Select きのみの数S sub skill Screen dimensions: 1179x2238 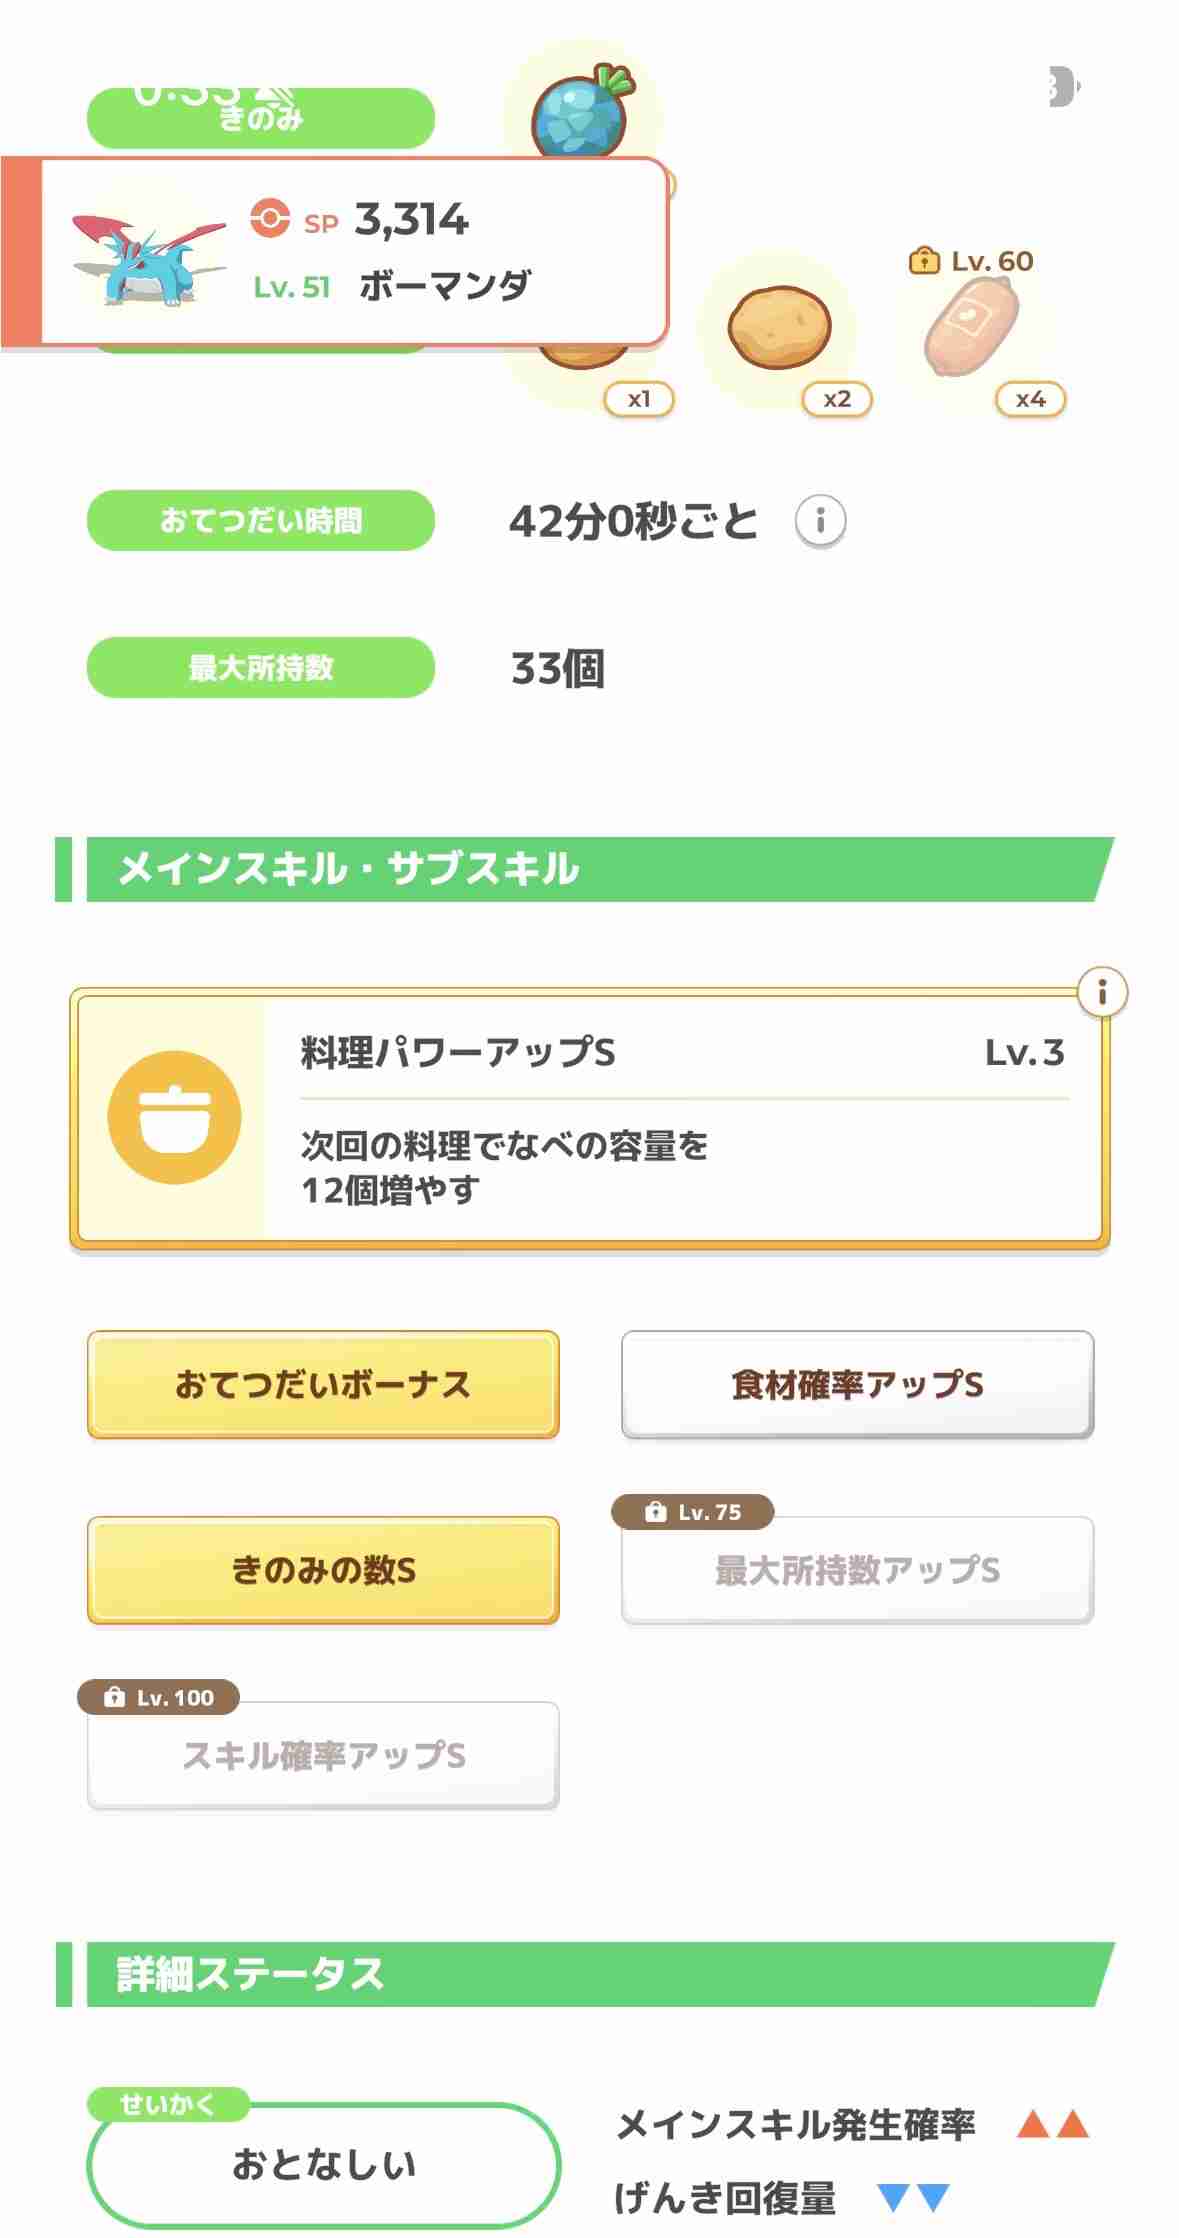(323, 1569)
